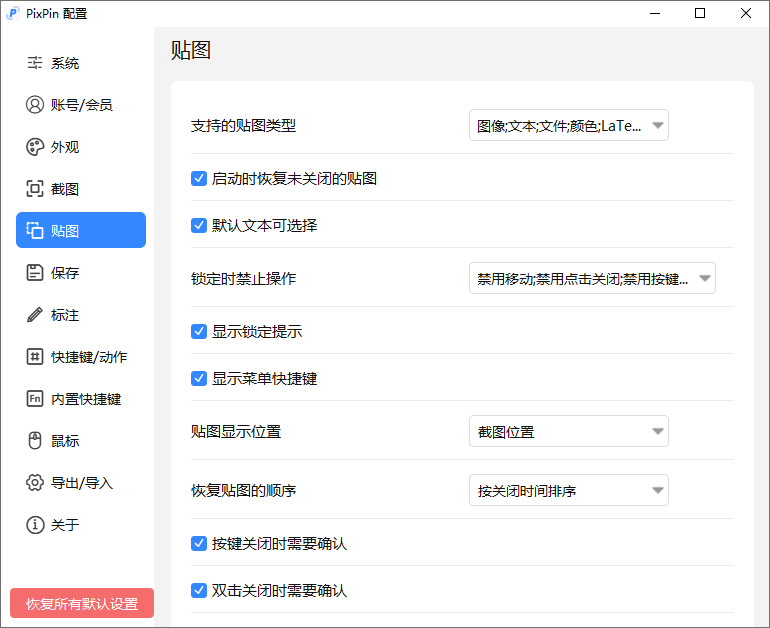Image resolution: width=770 pixels, height=628 pixels.
Task: Uncheck 显示菜单快捷键
Action: (199, 379)
